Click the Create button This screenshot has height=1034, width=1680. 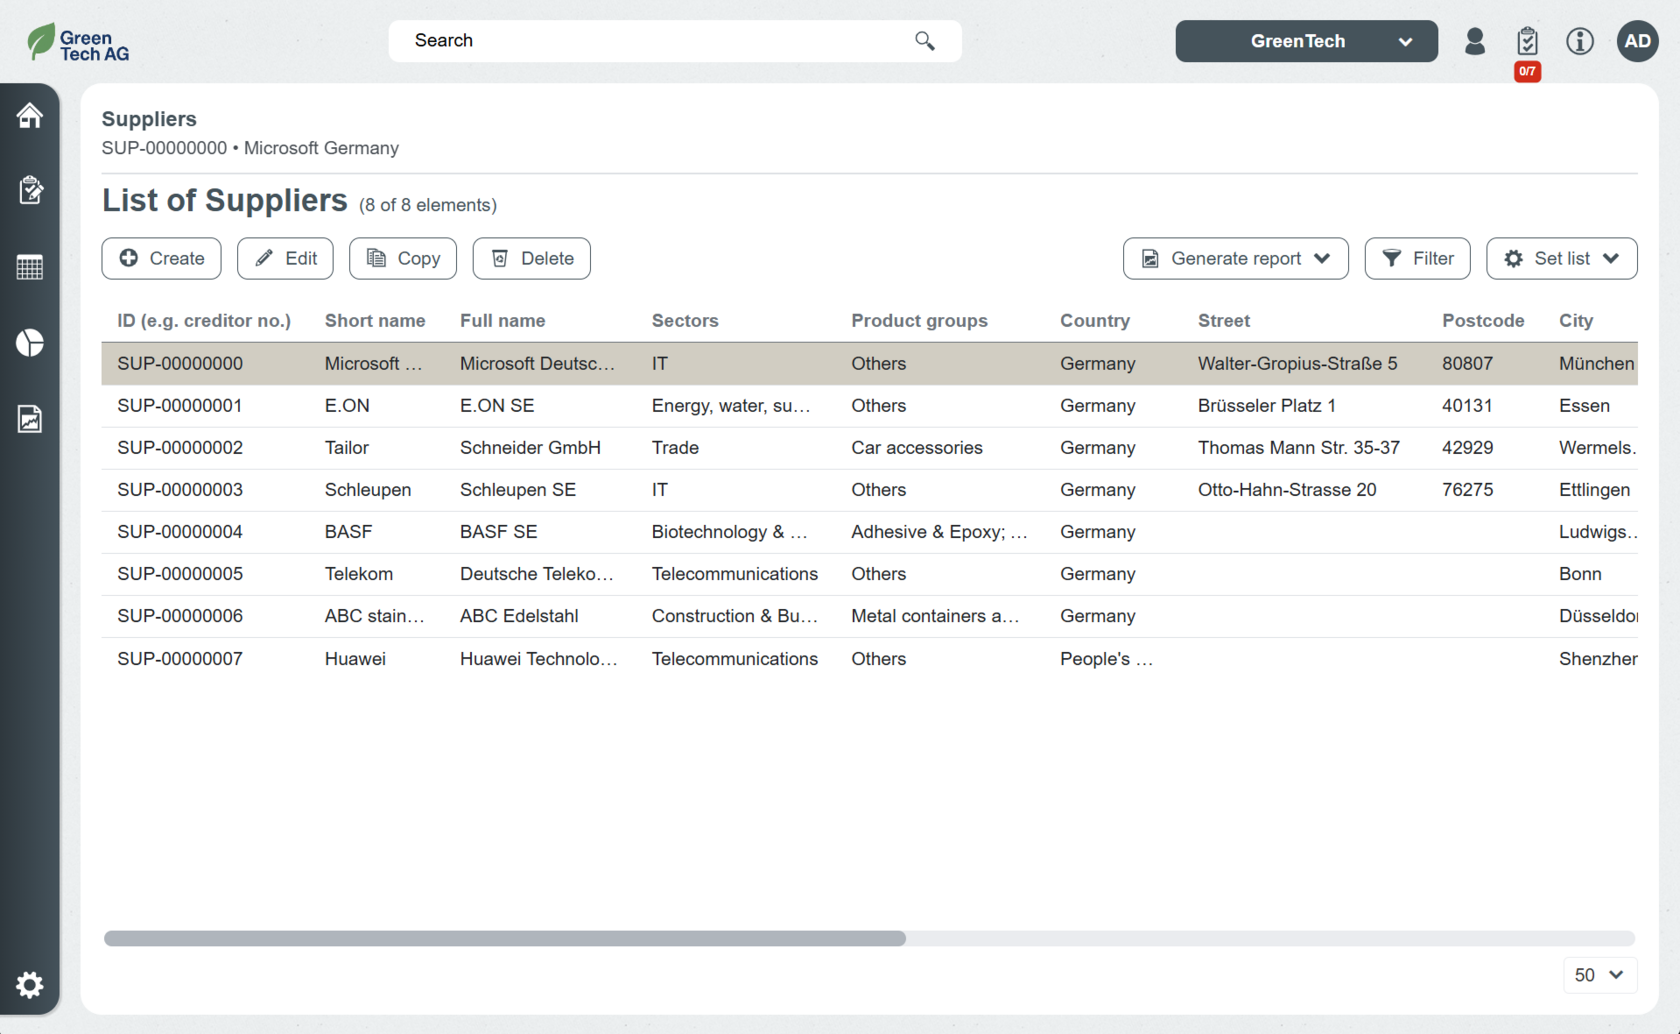(161, 258)
